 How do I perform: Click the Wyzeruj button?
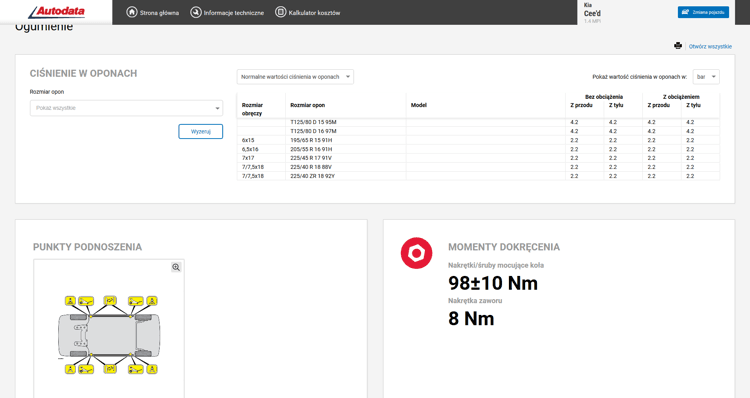(x=200, y=132)
